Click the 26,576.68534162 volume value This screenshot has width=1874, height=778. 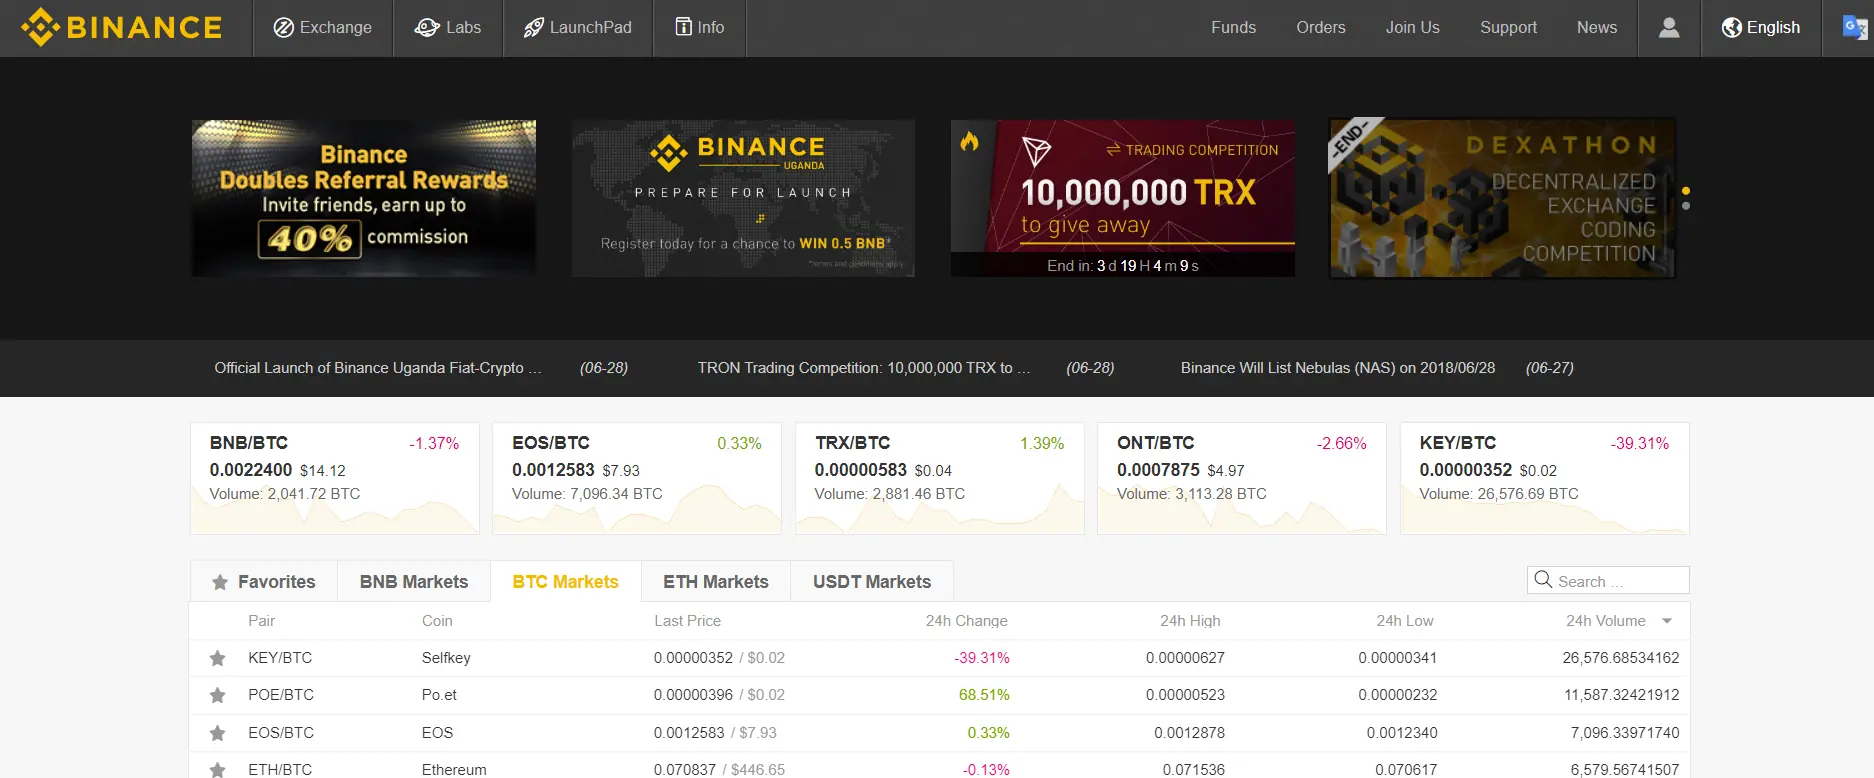point(1621,658)
